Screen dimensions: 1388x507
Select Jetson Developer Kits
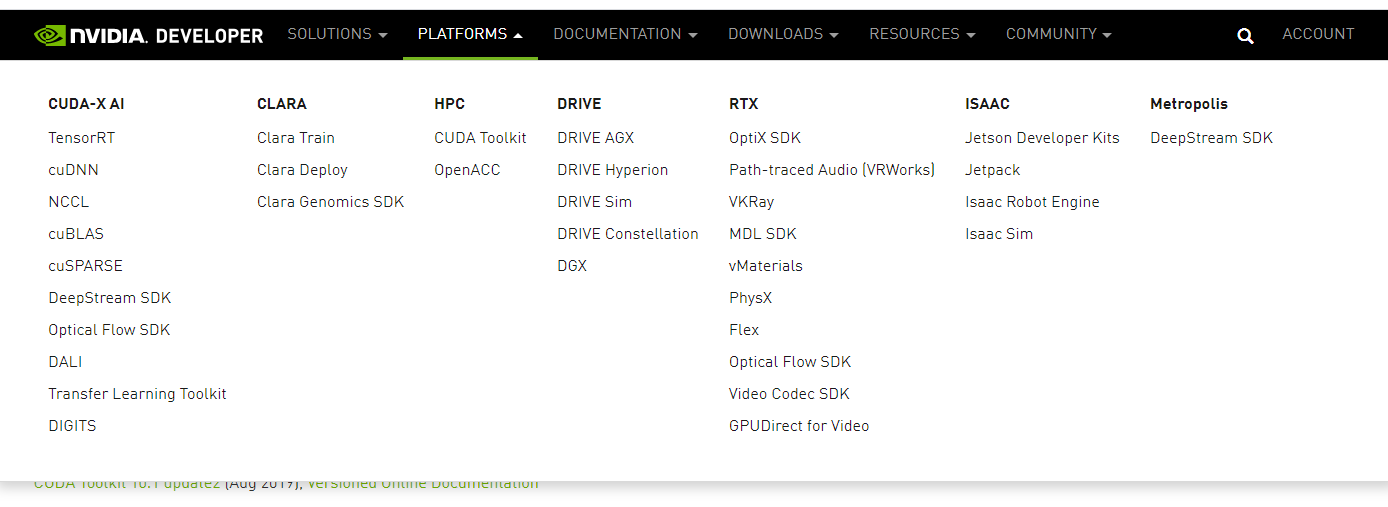click(1042, 138)
